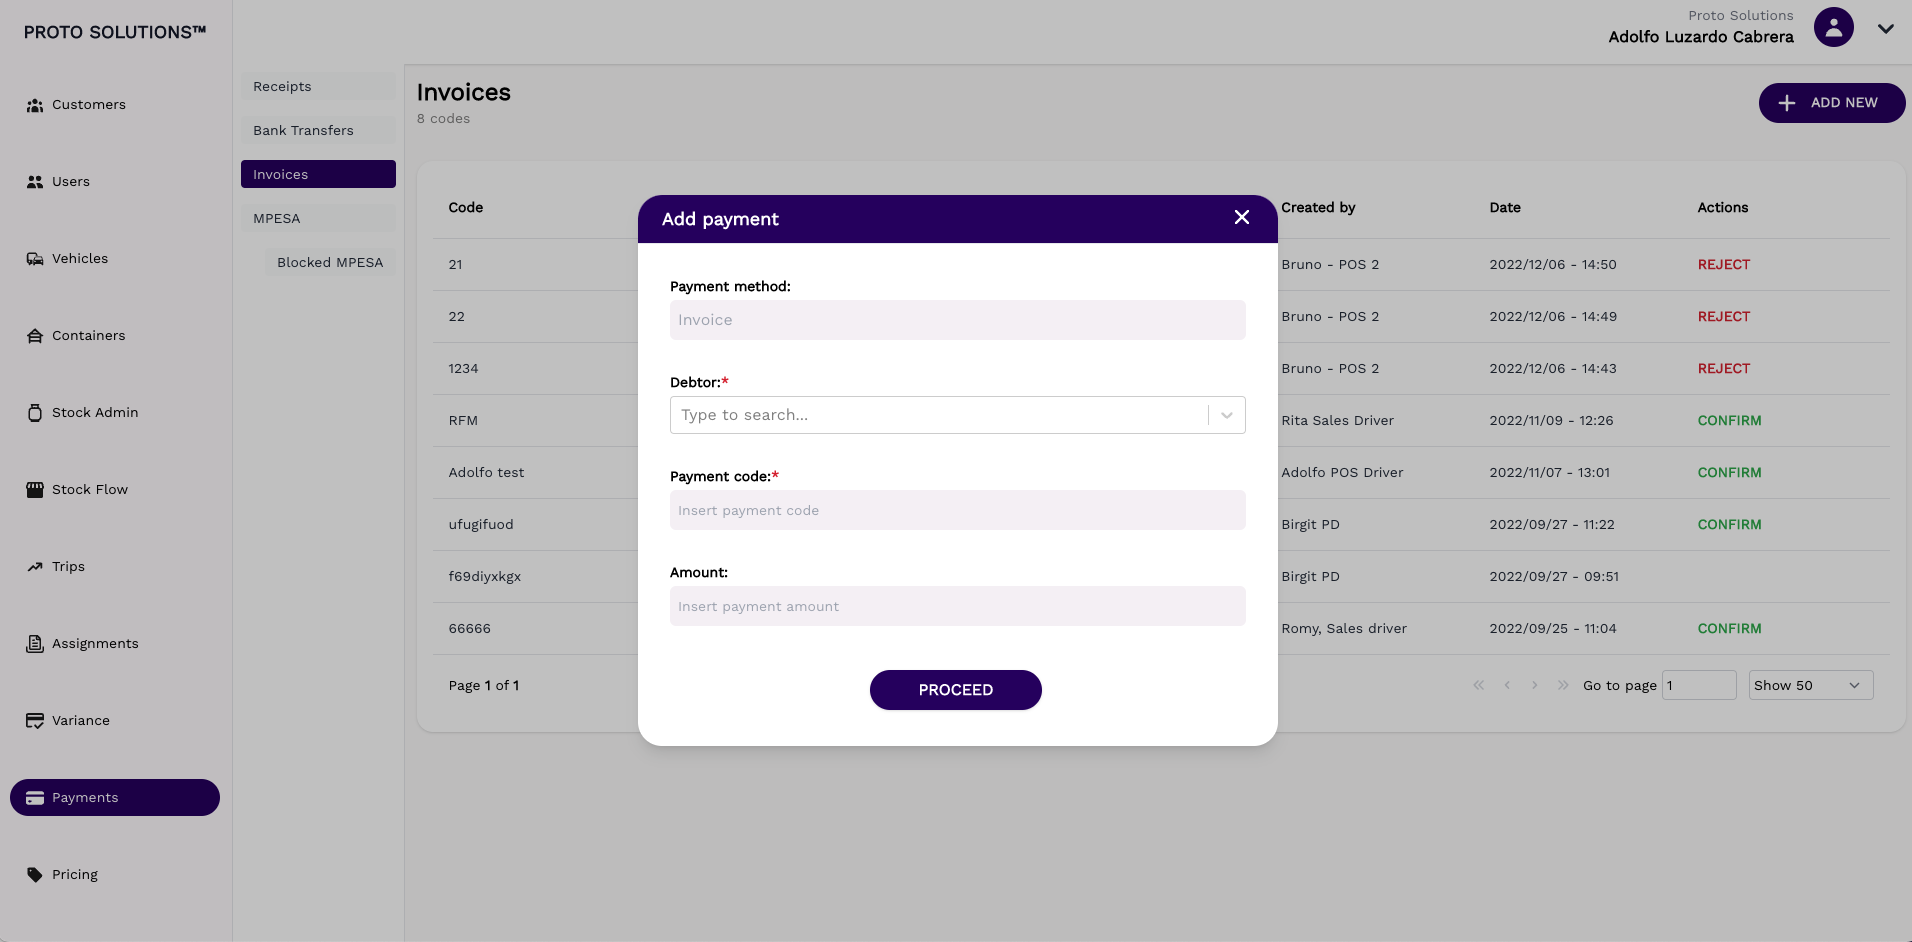Reject invoice code 22
The width and height of the screenshot is (1912, 942).
(x=1724, y=317)
